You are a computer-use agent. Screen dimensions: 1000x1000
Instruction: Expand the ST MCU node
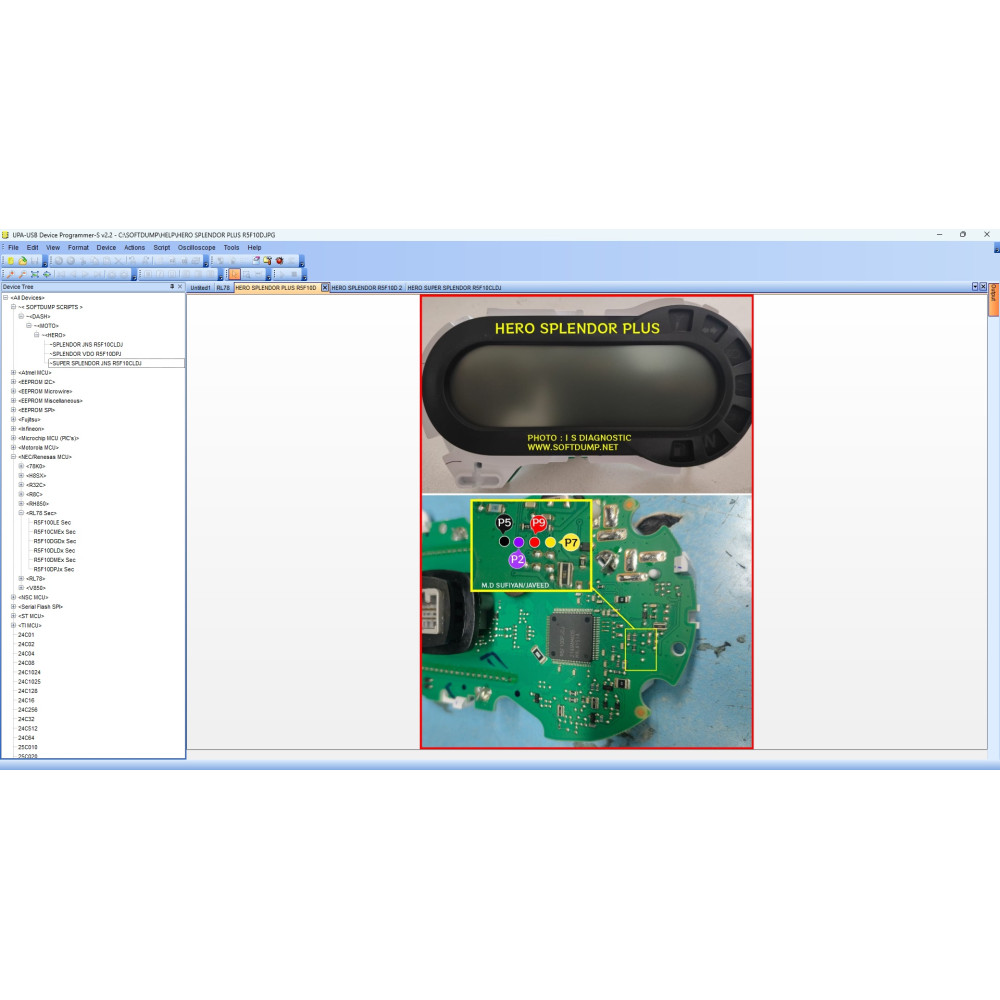pos(13,616)
